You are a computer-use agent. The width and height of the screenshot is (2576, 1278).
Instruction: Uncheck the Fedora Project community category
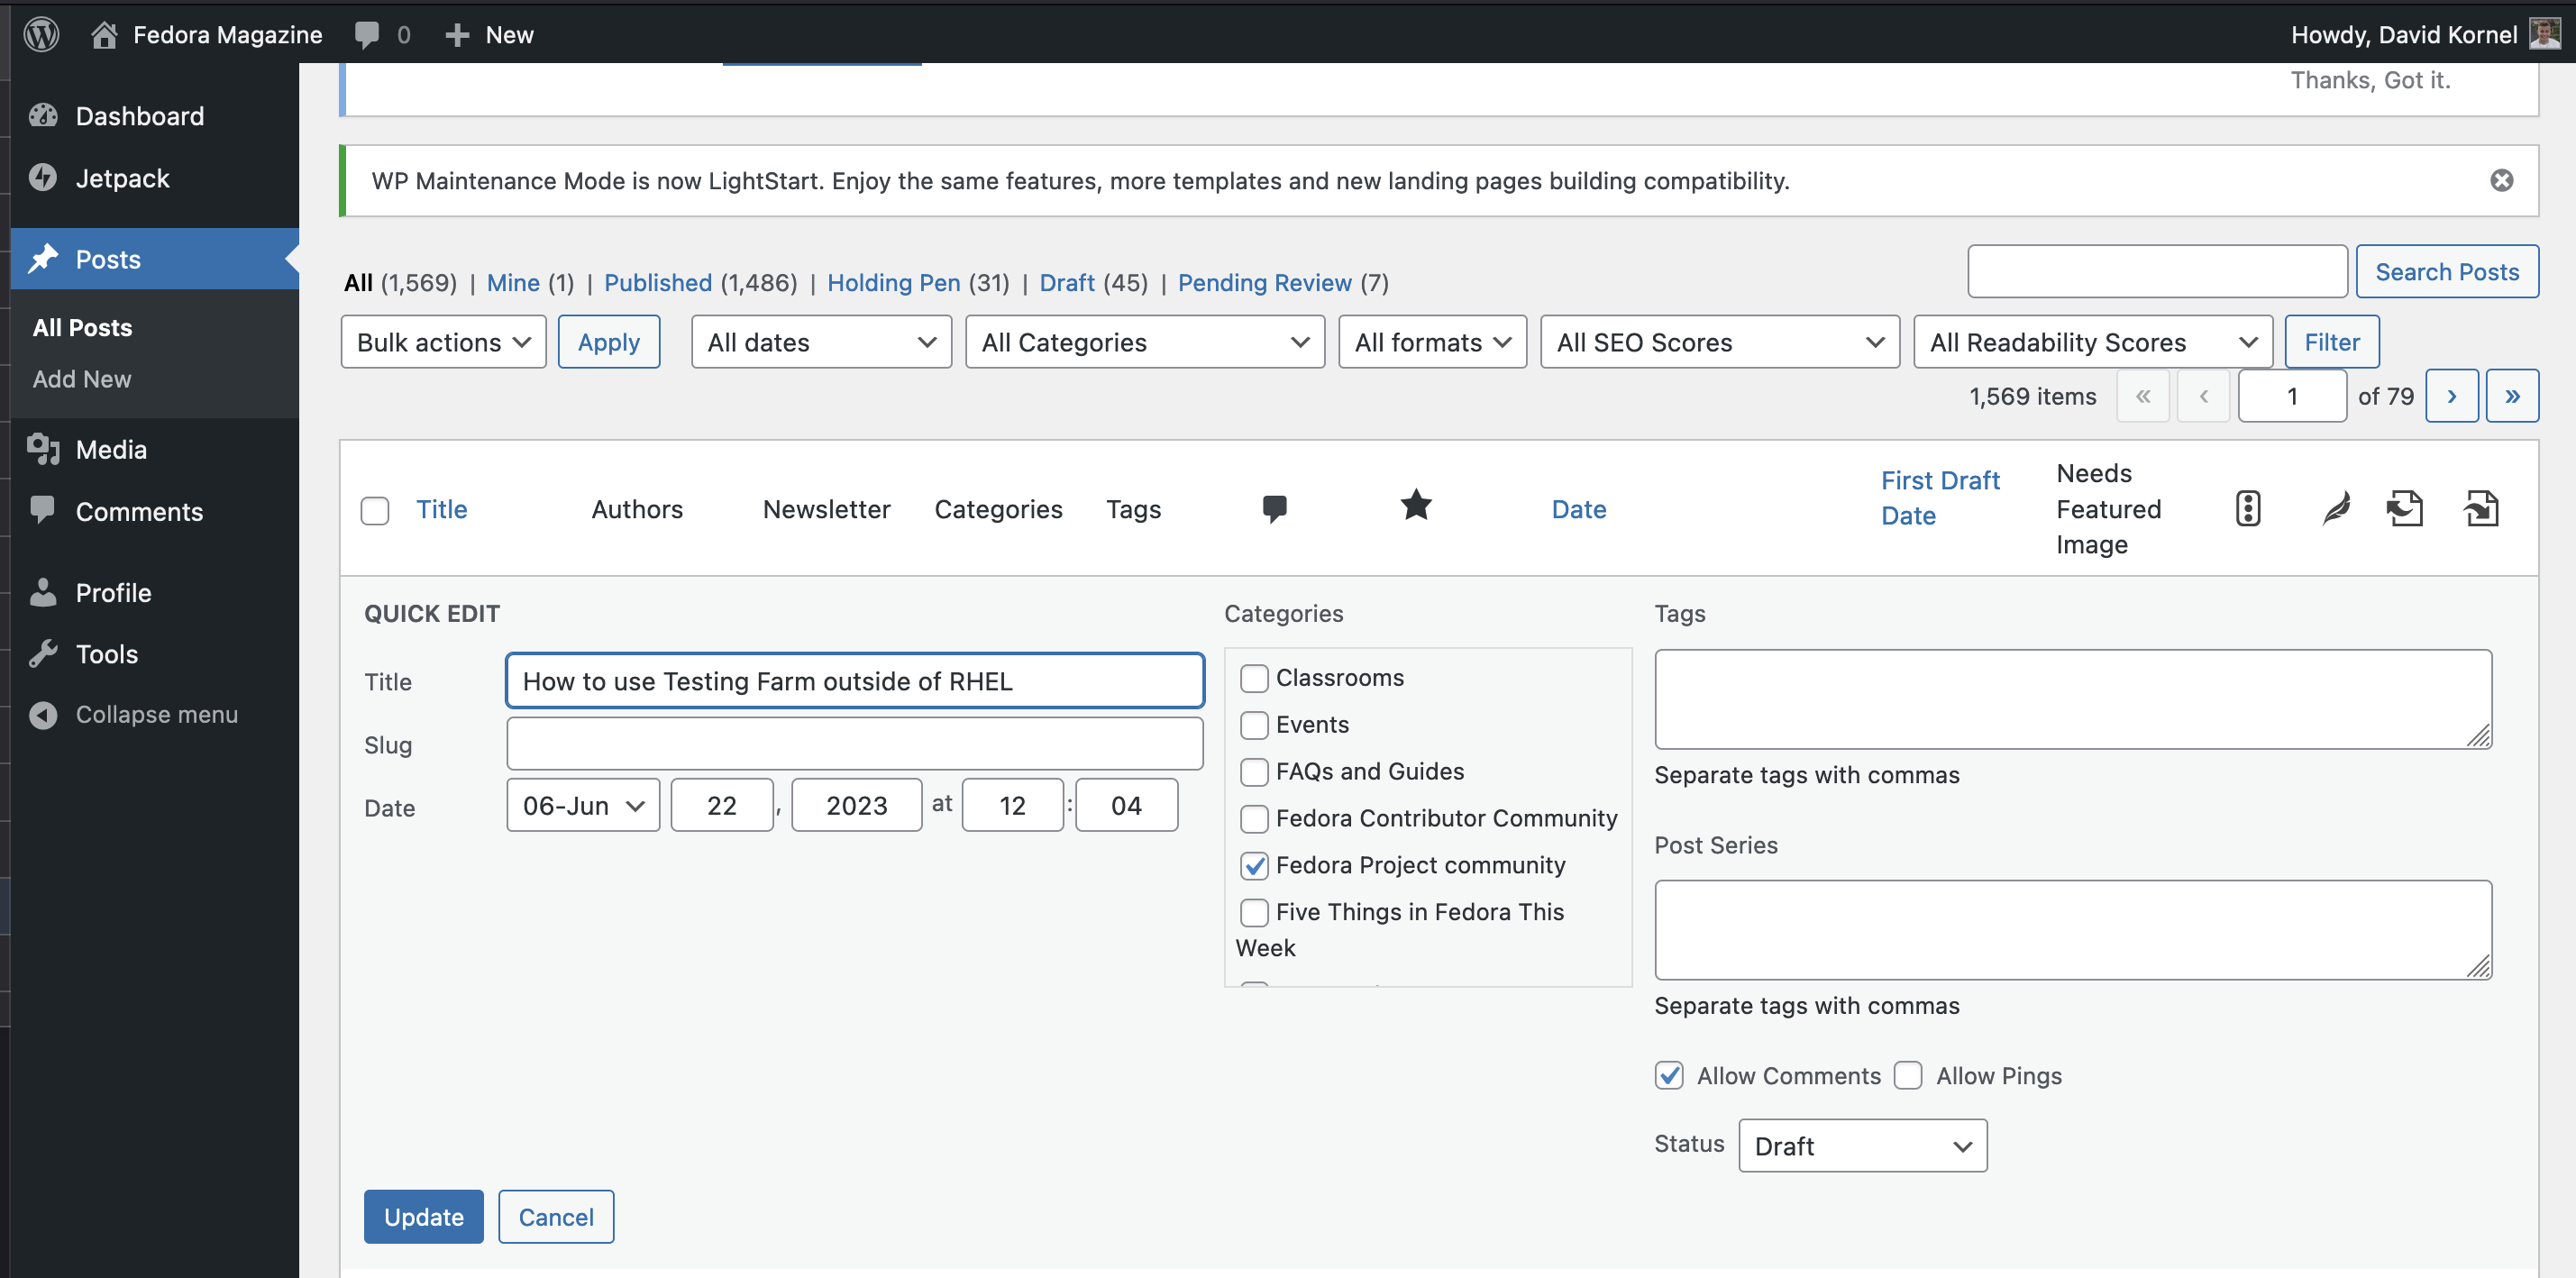pos(1254,865)
